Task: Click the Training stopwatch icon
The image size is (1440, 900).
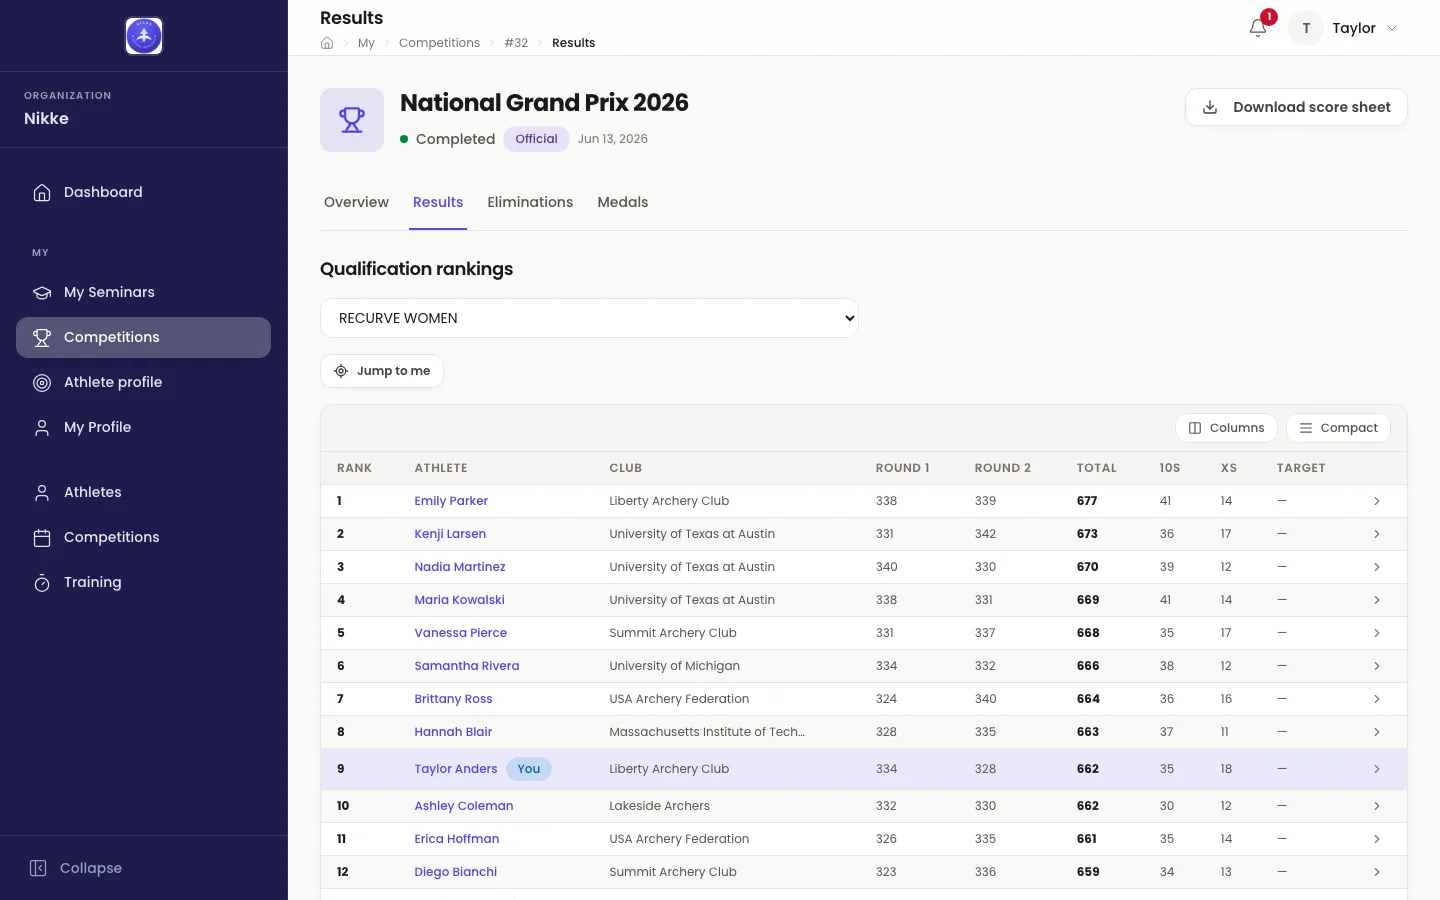Action: [x=42, y=582]
